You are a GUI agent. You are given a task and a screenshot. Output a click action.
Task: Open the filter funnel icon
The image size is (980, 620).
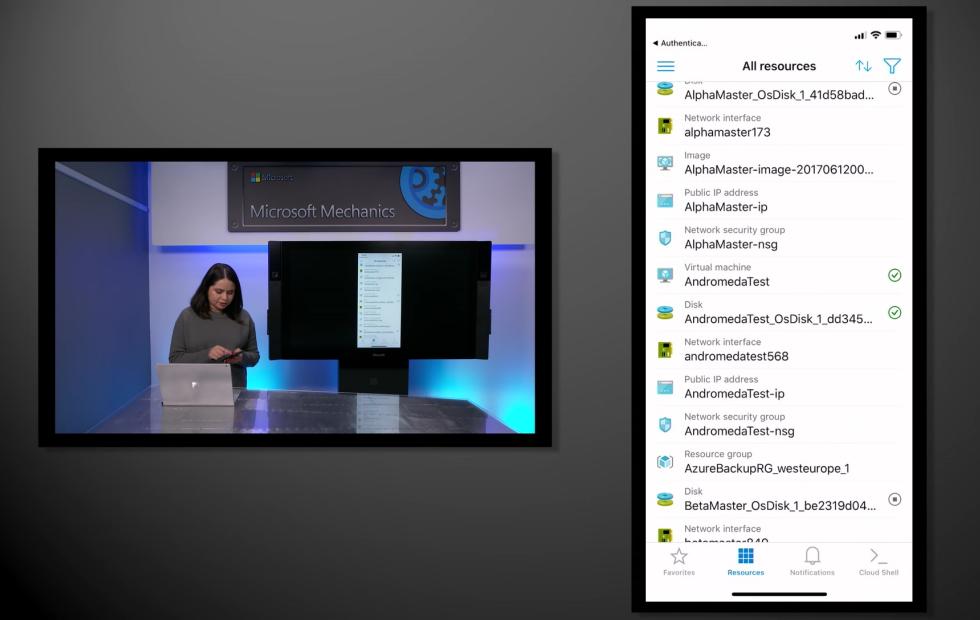[x=892, y=66]
